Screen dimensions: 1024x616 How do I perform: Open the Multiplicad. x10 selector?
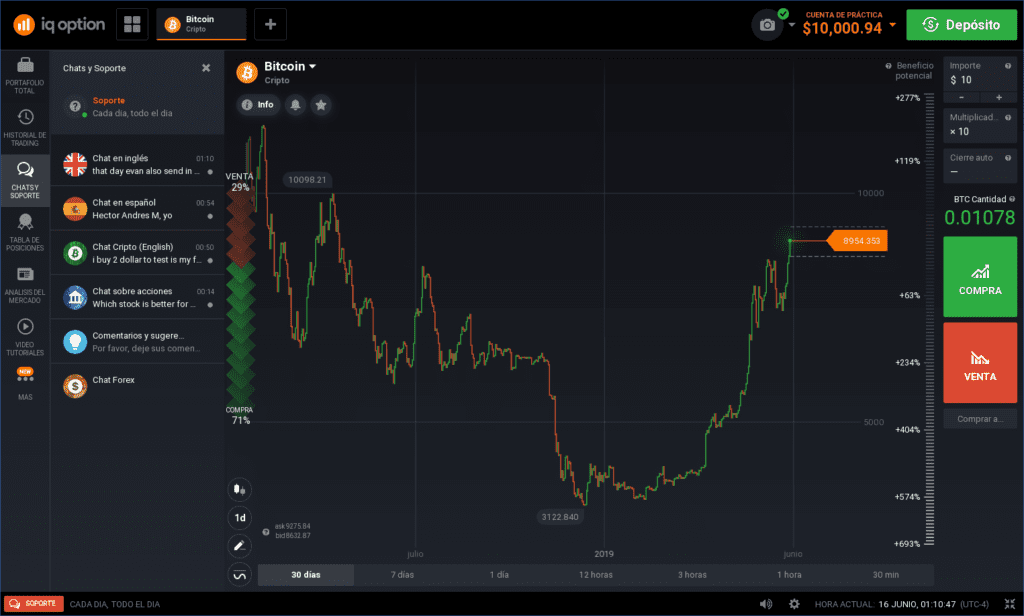(980, 125)
